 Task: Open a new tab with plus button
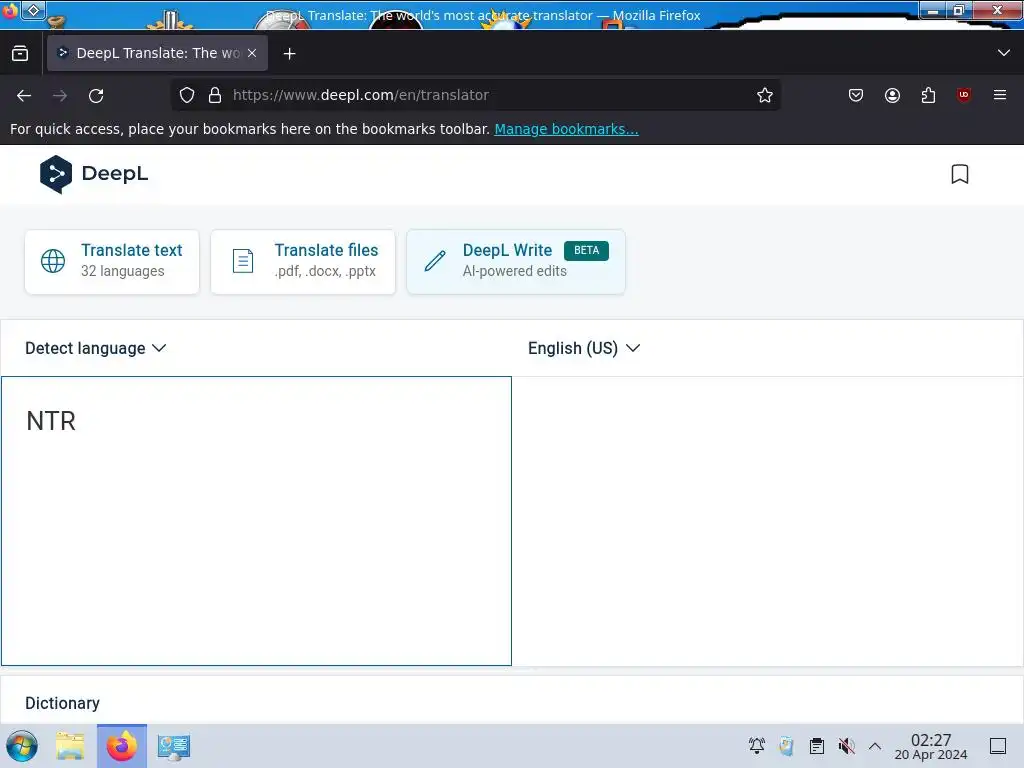coord(289,54)
